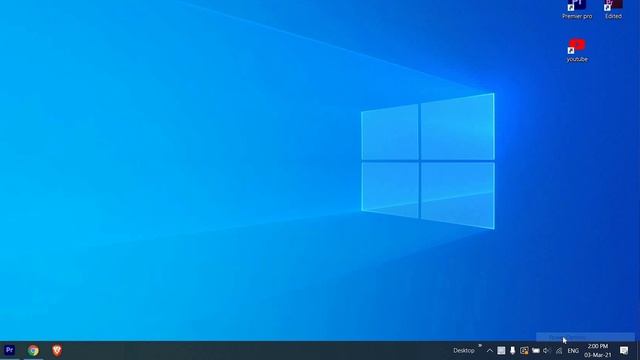The width and height of the screenshot is (640, 360).
Task: Open Brave browser from the taskbar
Action: (x=57, y=350)
